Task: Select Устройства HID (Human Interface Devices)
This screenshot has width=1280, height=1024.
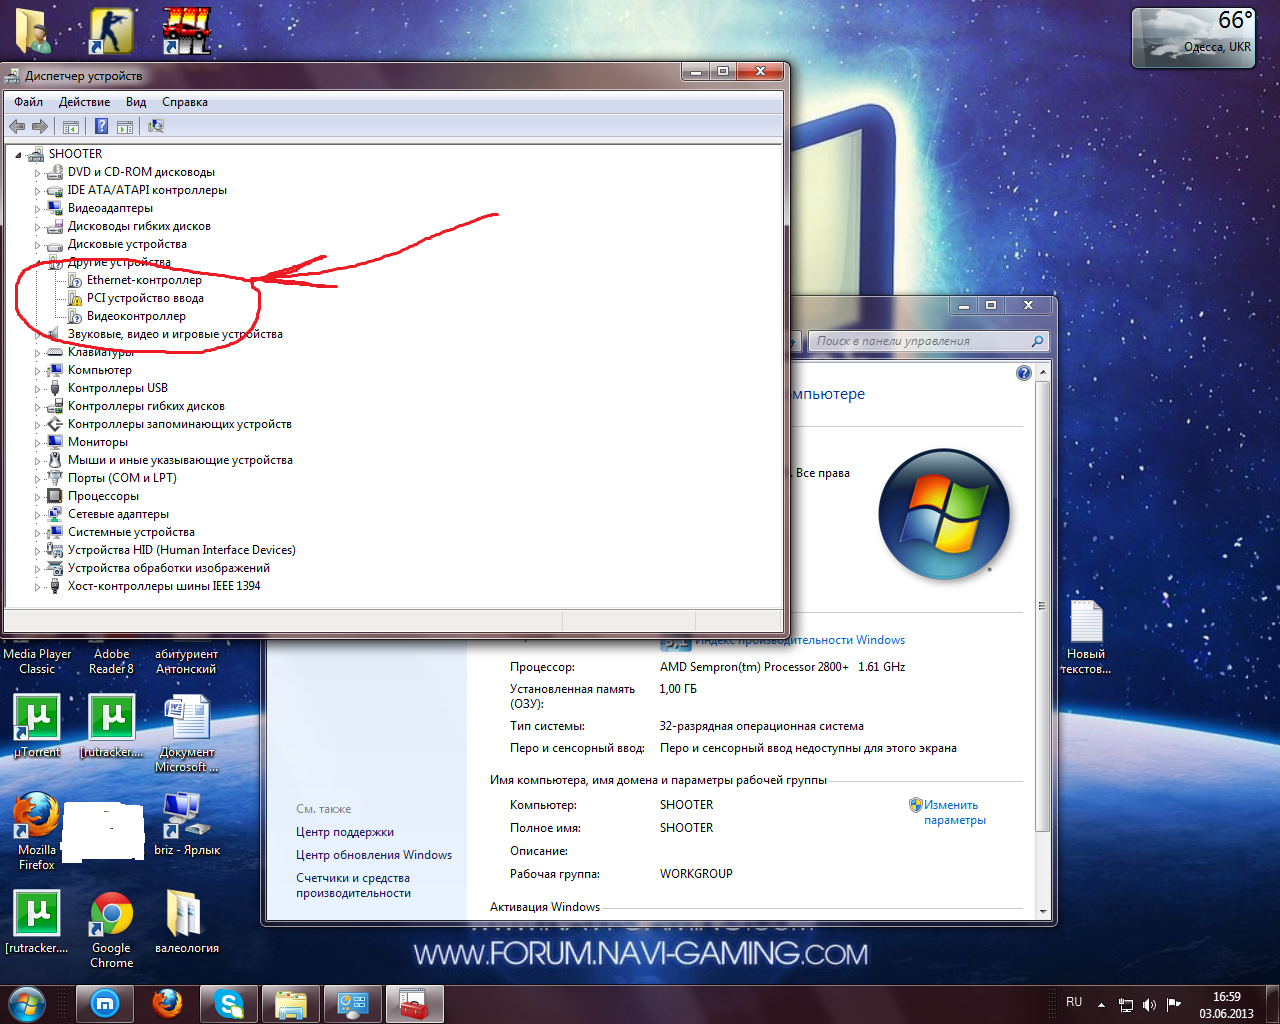Action: pos(182,550)
